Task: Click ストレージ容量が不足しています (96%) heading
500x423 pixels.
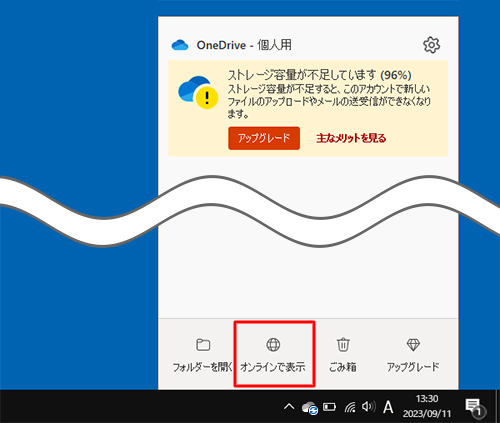Action: (319, 75)
